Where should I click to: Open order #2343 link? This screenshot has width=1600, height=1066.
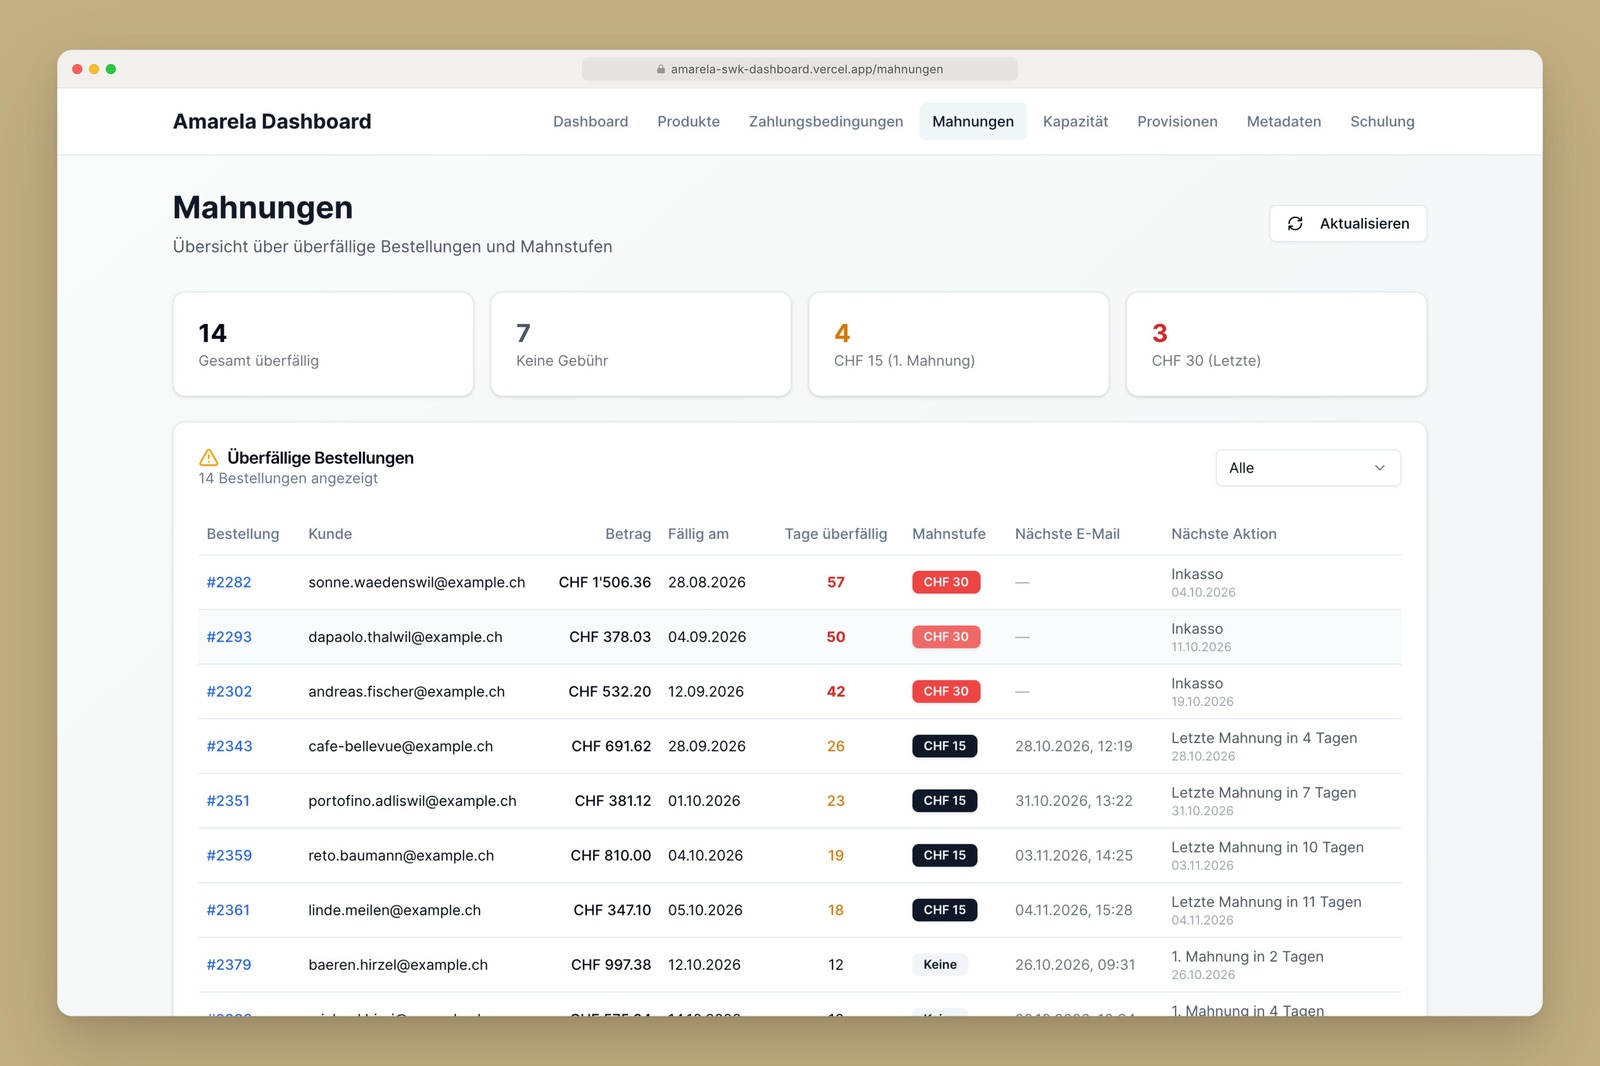[x=229, y=747]
